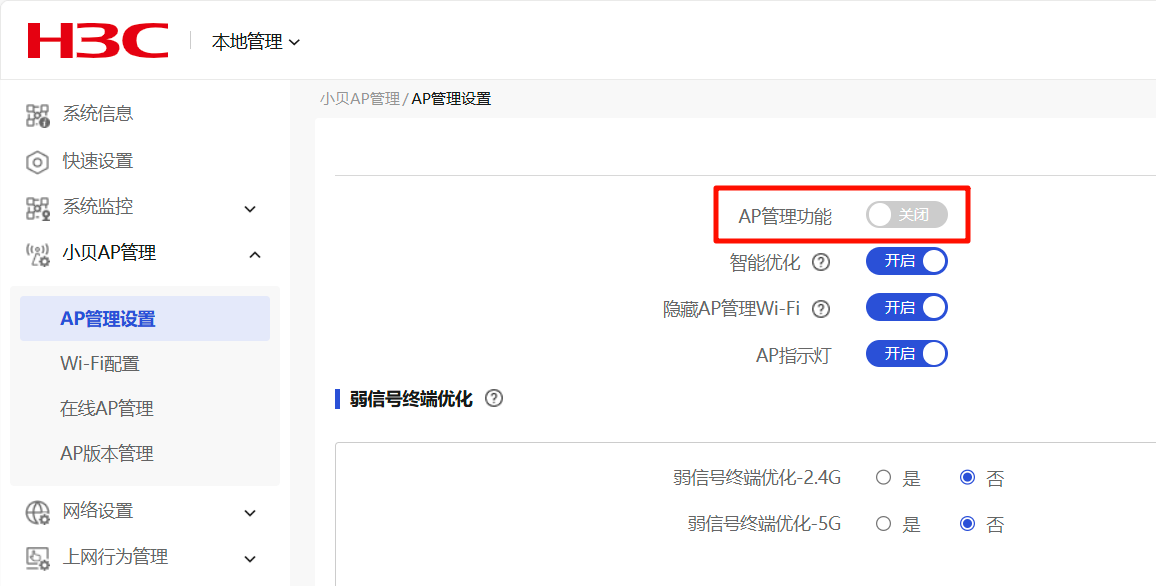Turn off the 智能优化 switch
1156x586 pixels.
pyautogui.click(x=906, y=262)
